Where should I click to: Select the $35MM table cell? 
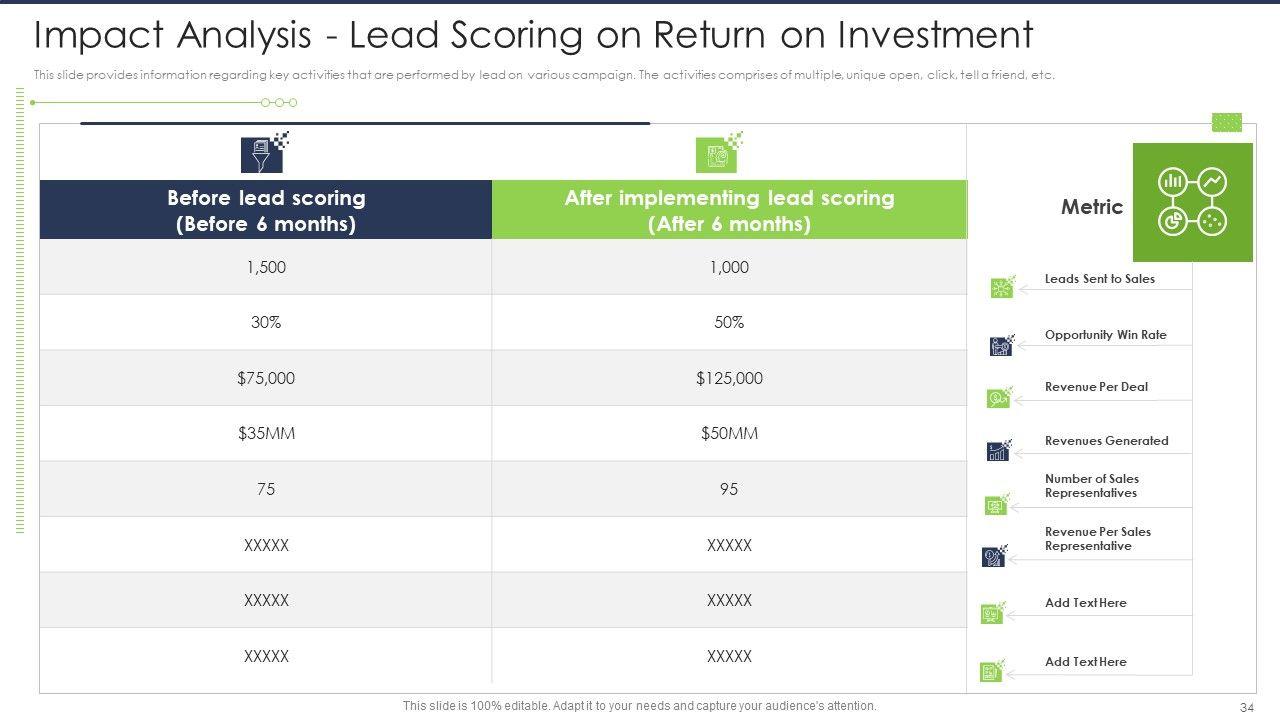tap(266, 433)
